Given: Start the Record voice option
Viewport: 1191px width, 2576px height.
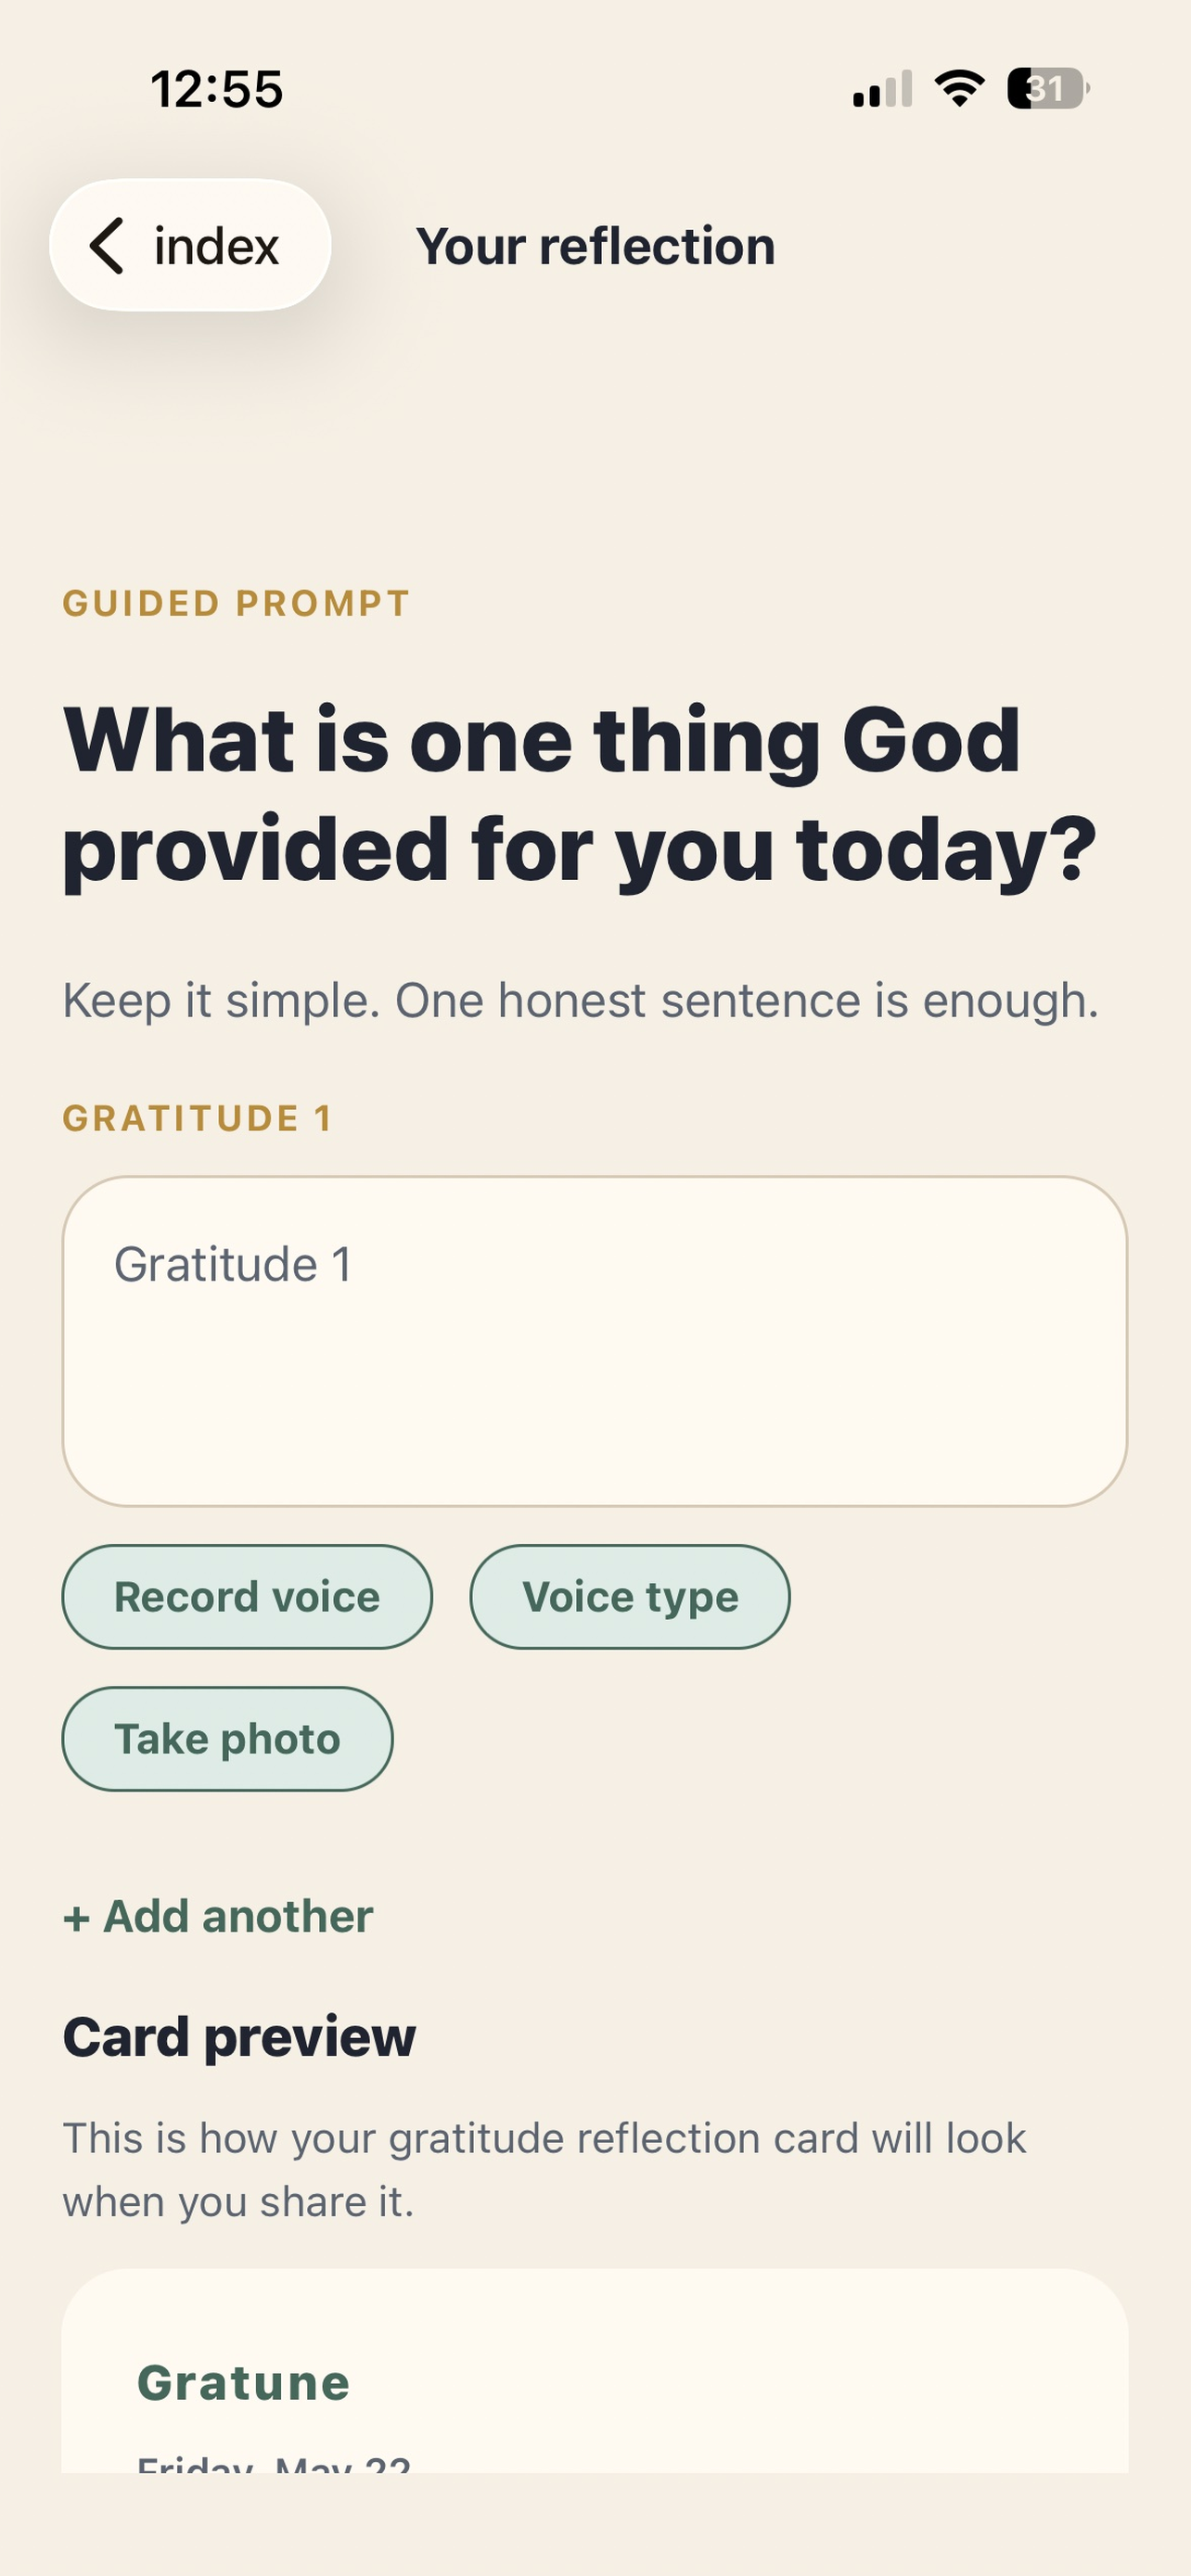Looking at the screenshot, I should click(x=247, y=1597).
